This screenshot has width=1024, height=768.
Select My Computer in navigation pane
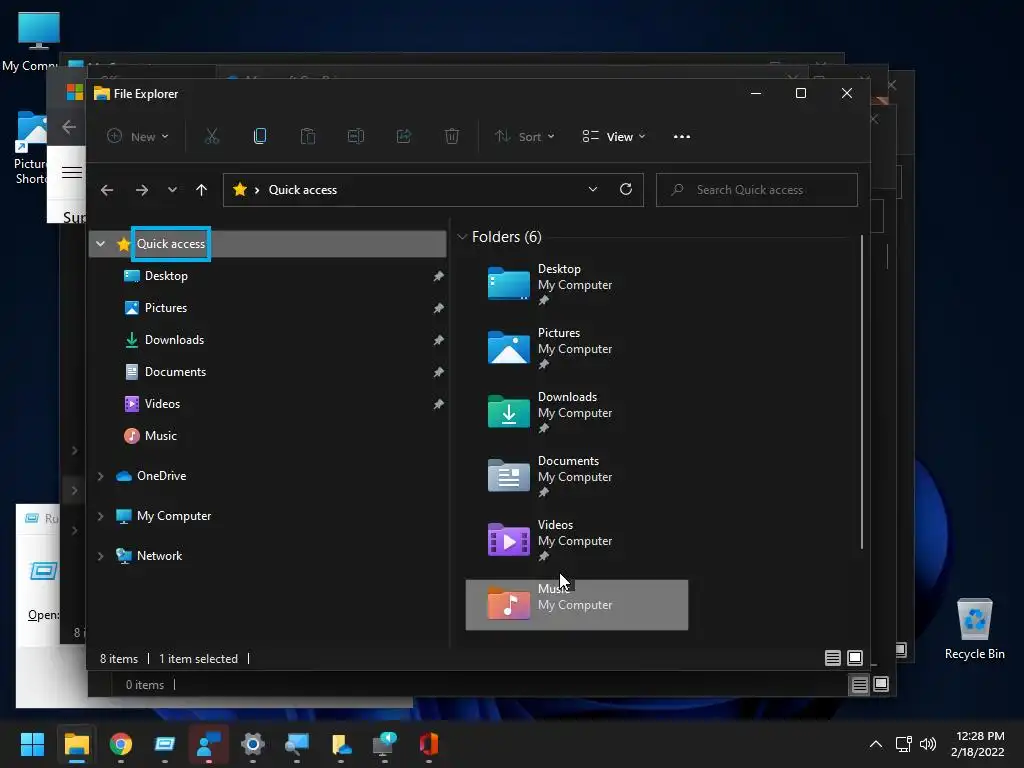pos(173,516)
